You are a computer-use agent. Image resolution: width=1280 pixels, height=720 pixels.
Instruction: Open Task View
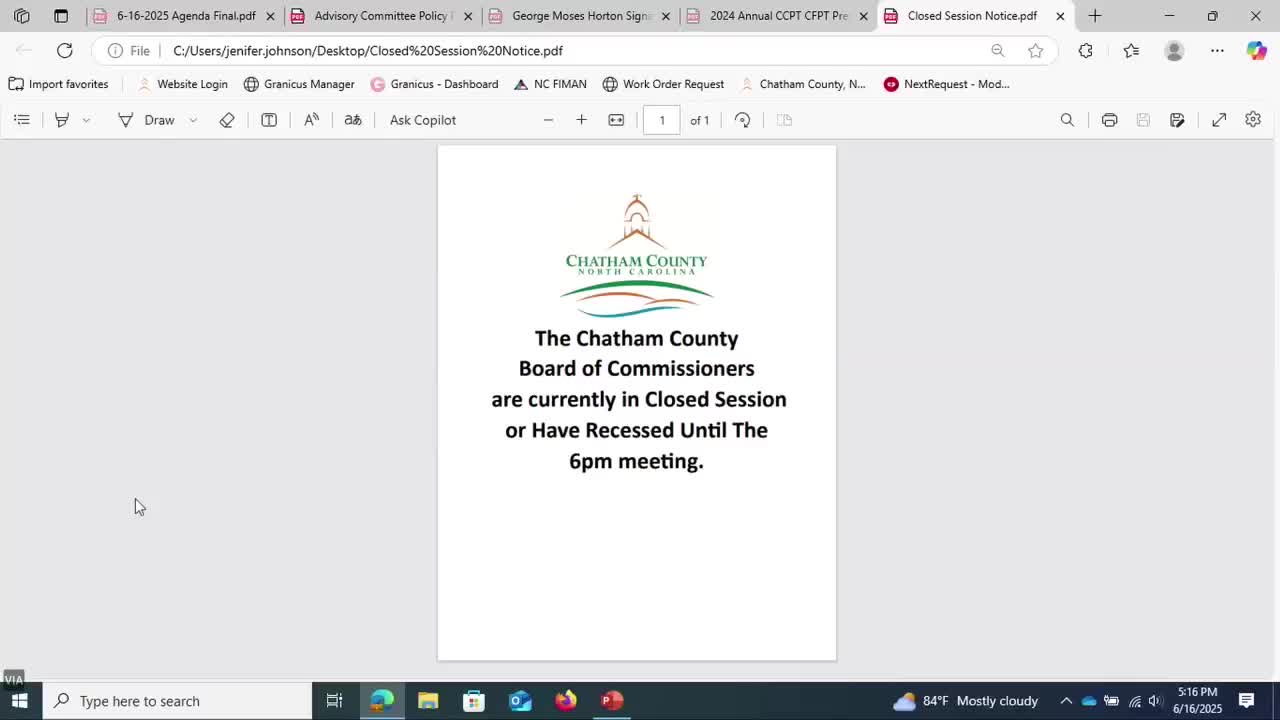click(x=335, y=701)
